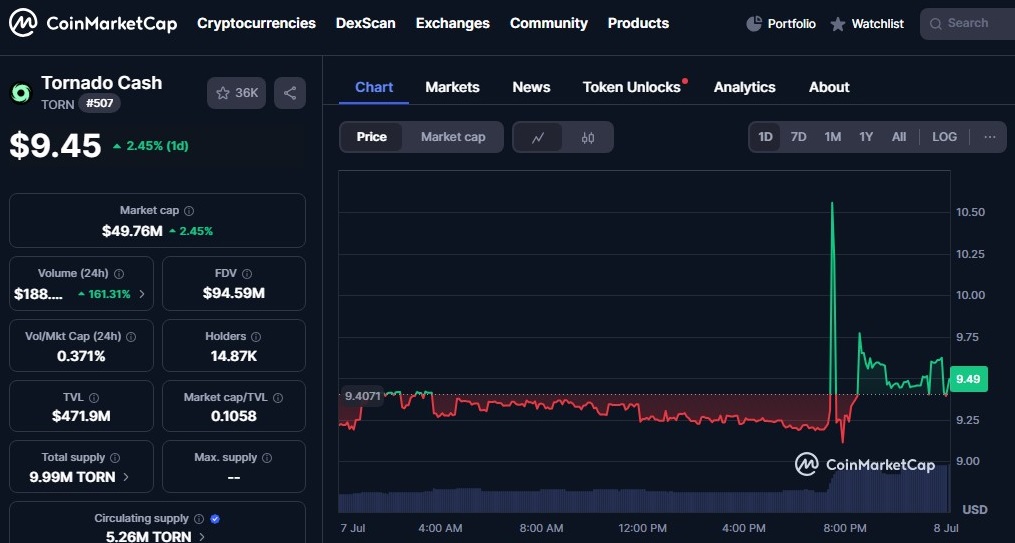This screenshot has width=1015, height=543.
Task: Open the Portfolio pie chart icon
Action: tap(753, 24)
